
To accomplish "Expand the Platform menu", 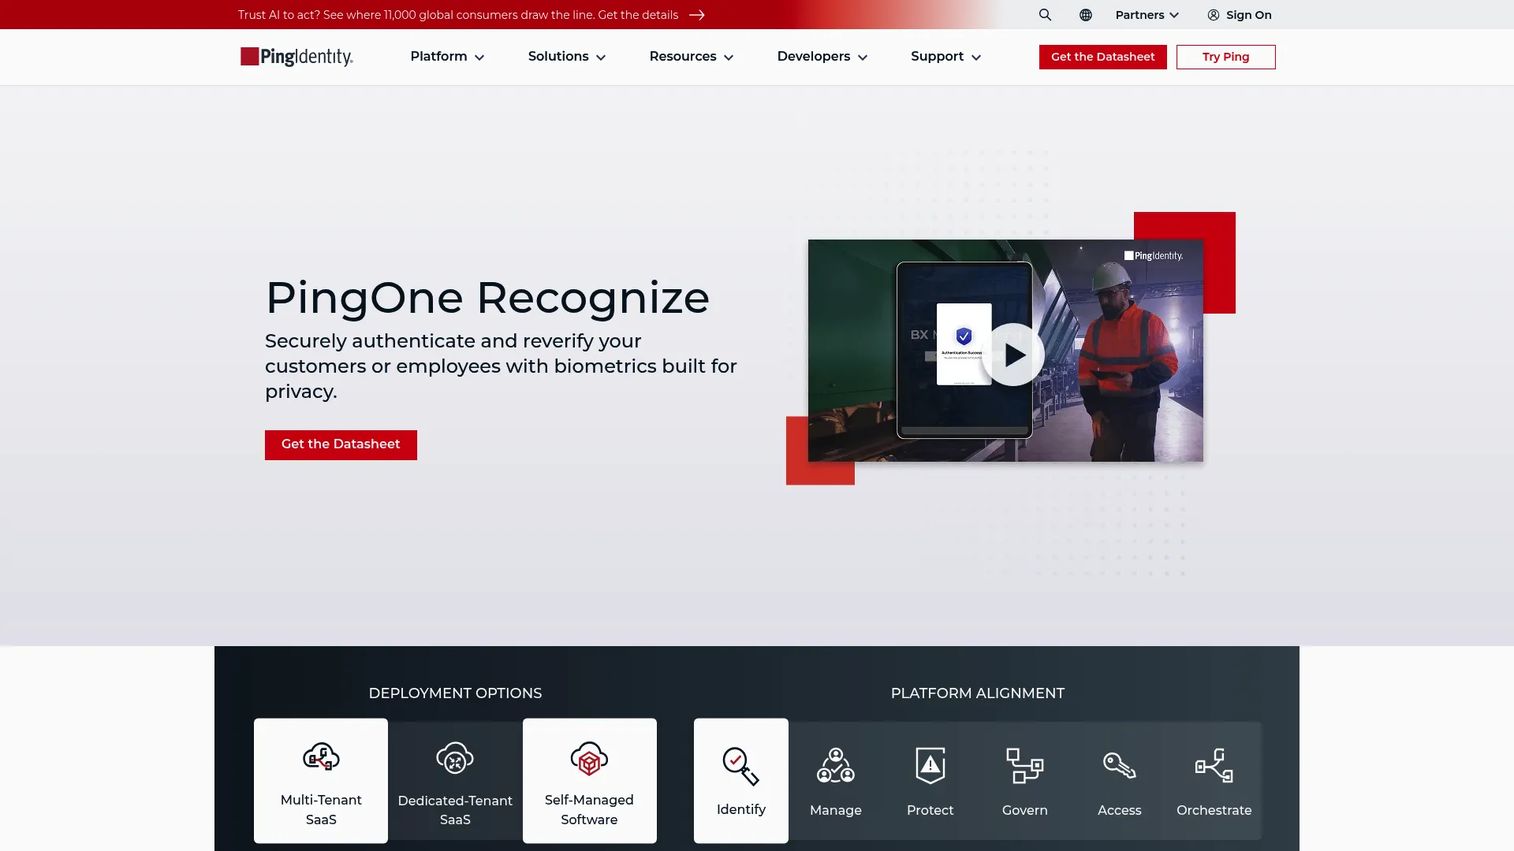I will [447, 57].
